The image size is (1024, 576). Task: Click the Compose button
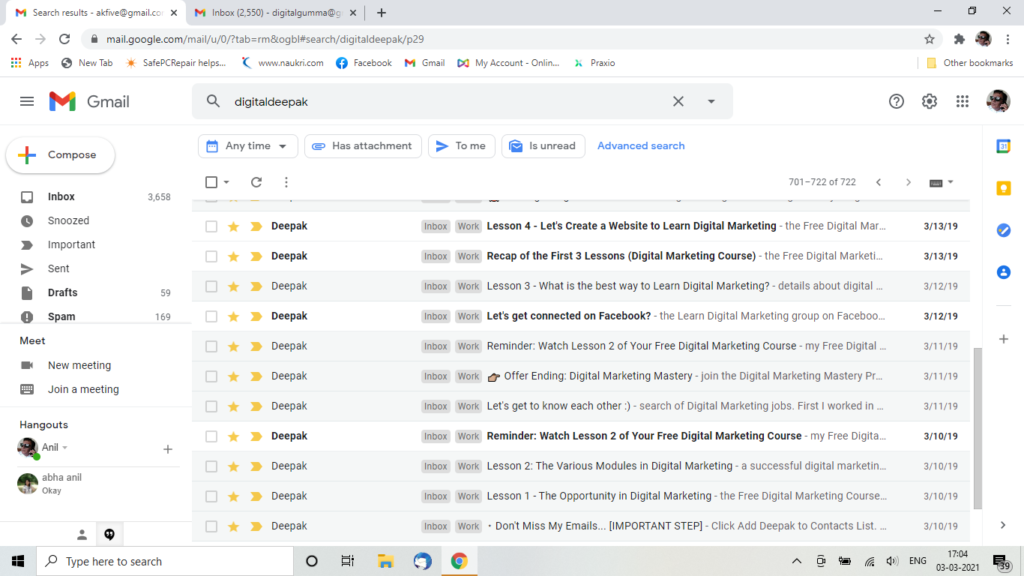(60, 155)
